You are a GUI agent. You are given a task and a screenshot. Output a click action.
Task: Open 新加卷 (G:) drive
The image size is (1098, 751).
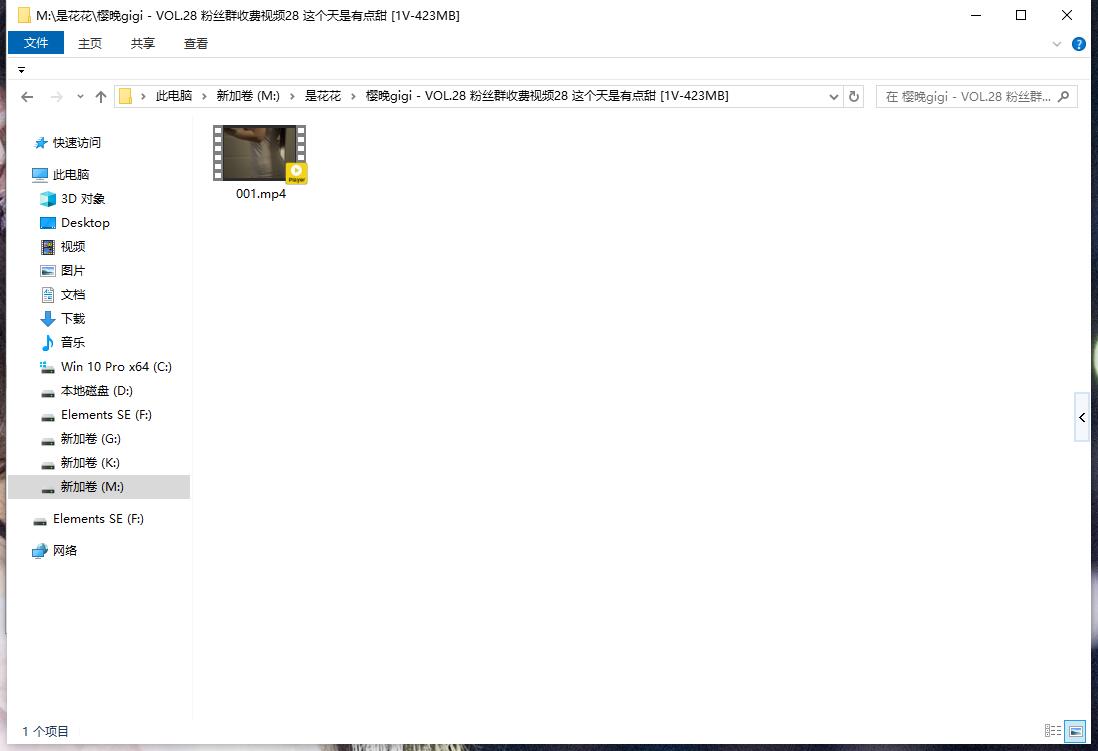(x=90, y=439)
